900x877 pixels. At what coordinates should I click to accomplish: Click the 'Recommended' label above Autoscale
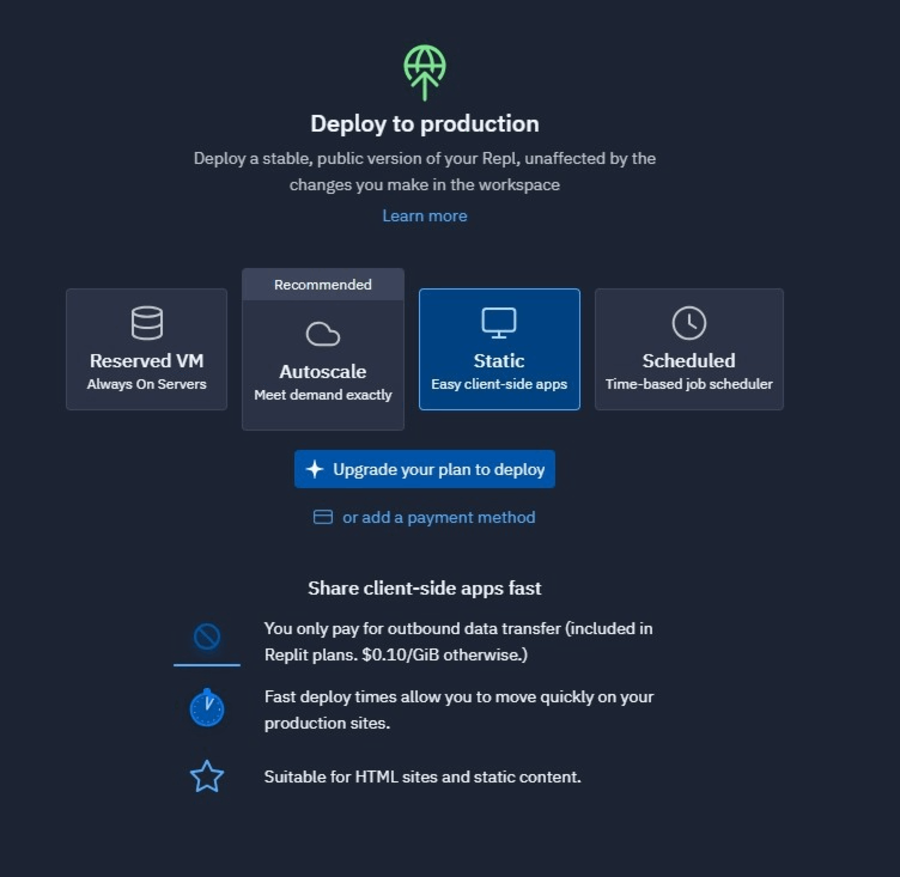tap(323, 285)
